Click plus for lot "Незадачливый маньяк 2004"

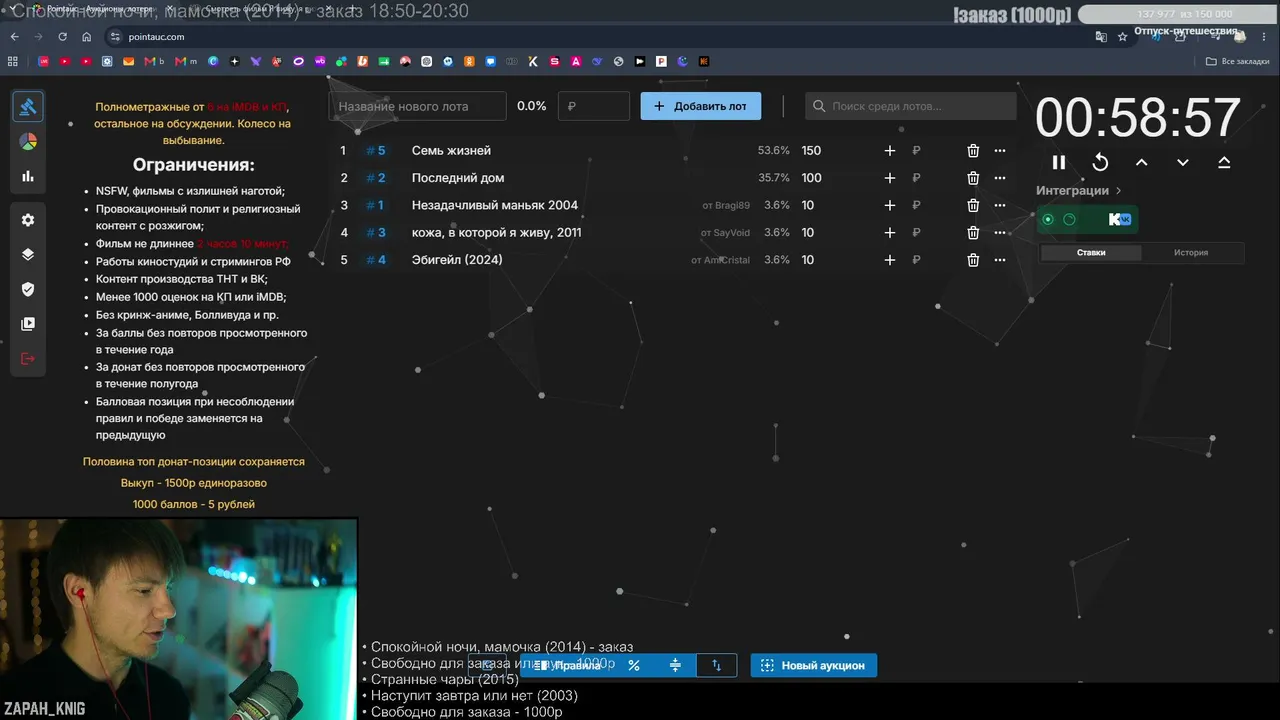890,205
